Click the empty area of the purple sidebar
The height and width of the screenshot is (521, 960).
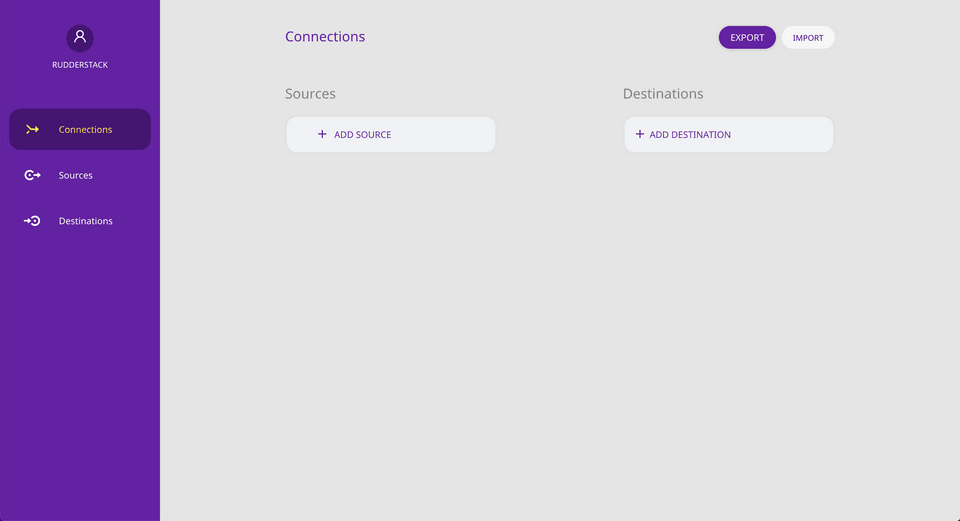coord(80,380)
